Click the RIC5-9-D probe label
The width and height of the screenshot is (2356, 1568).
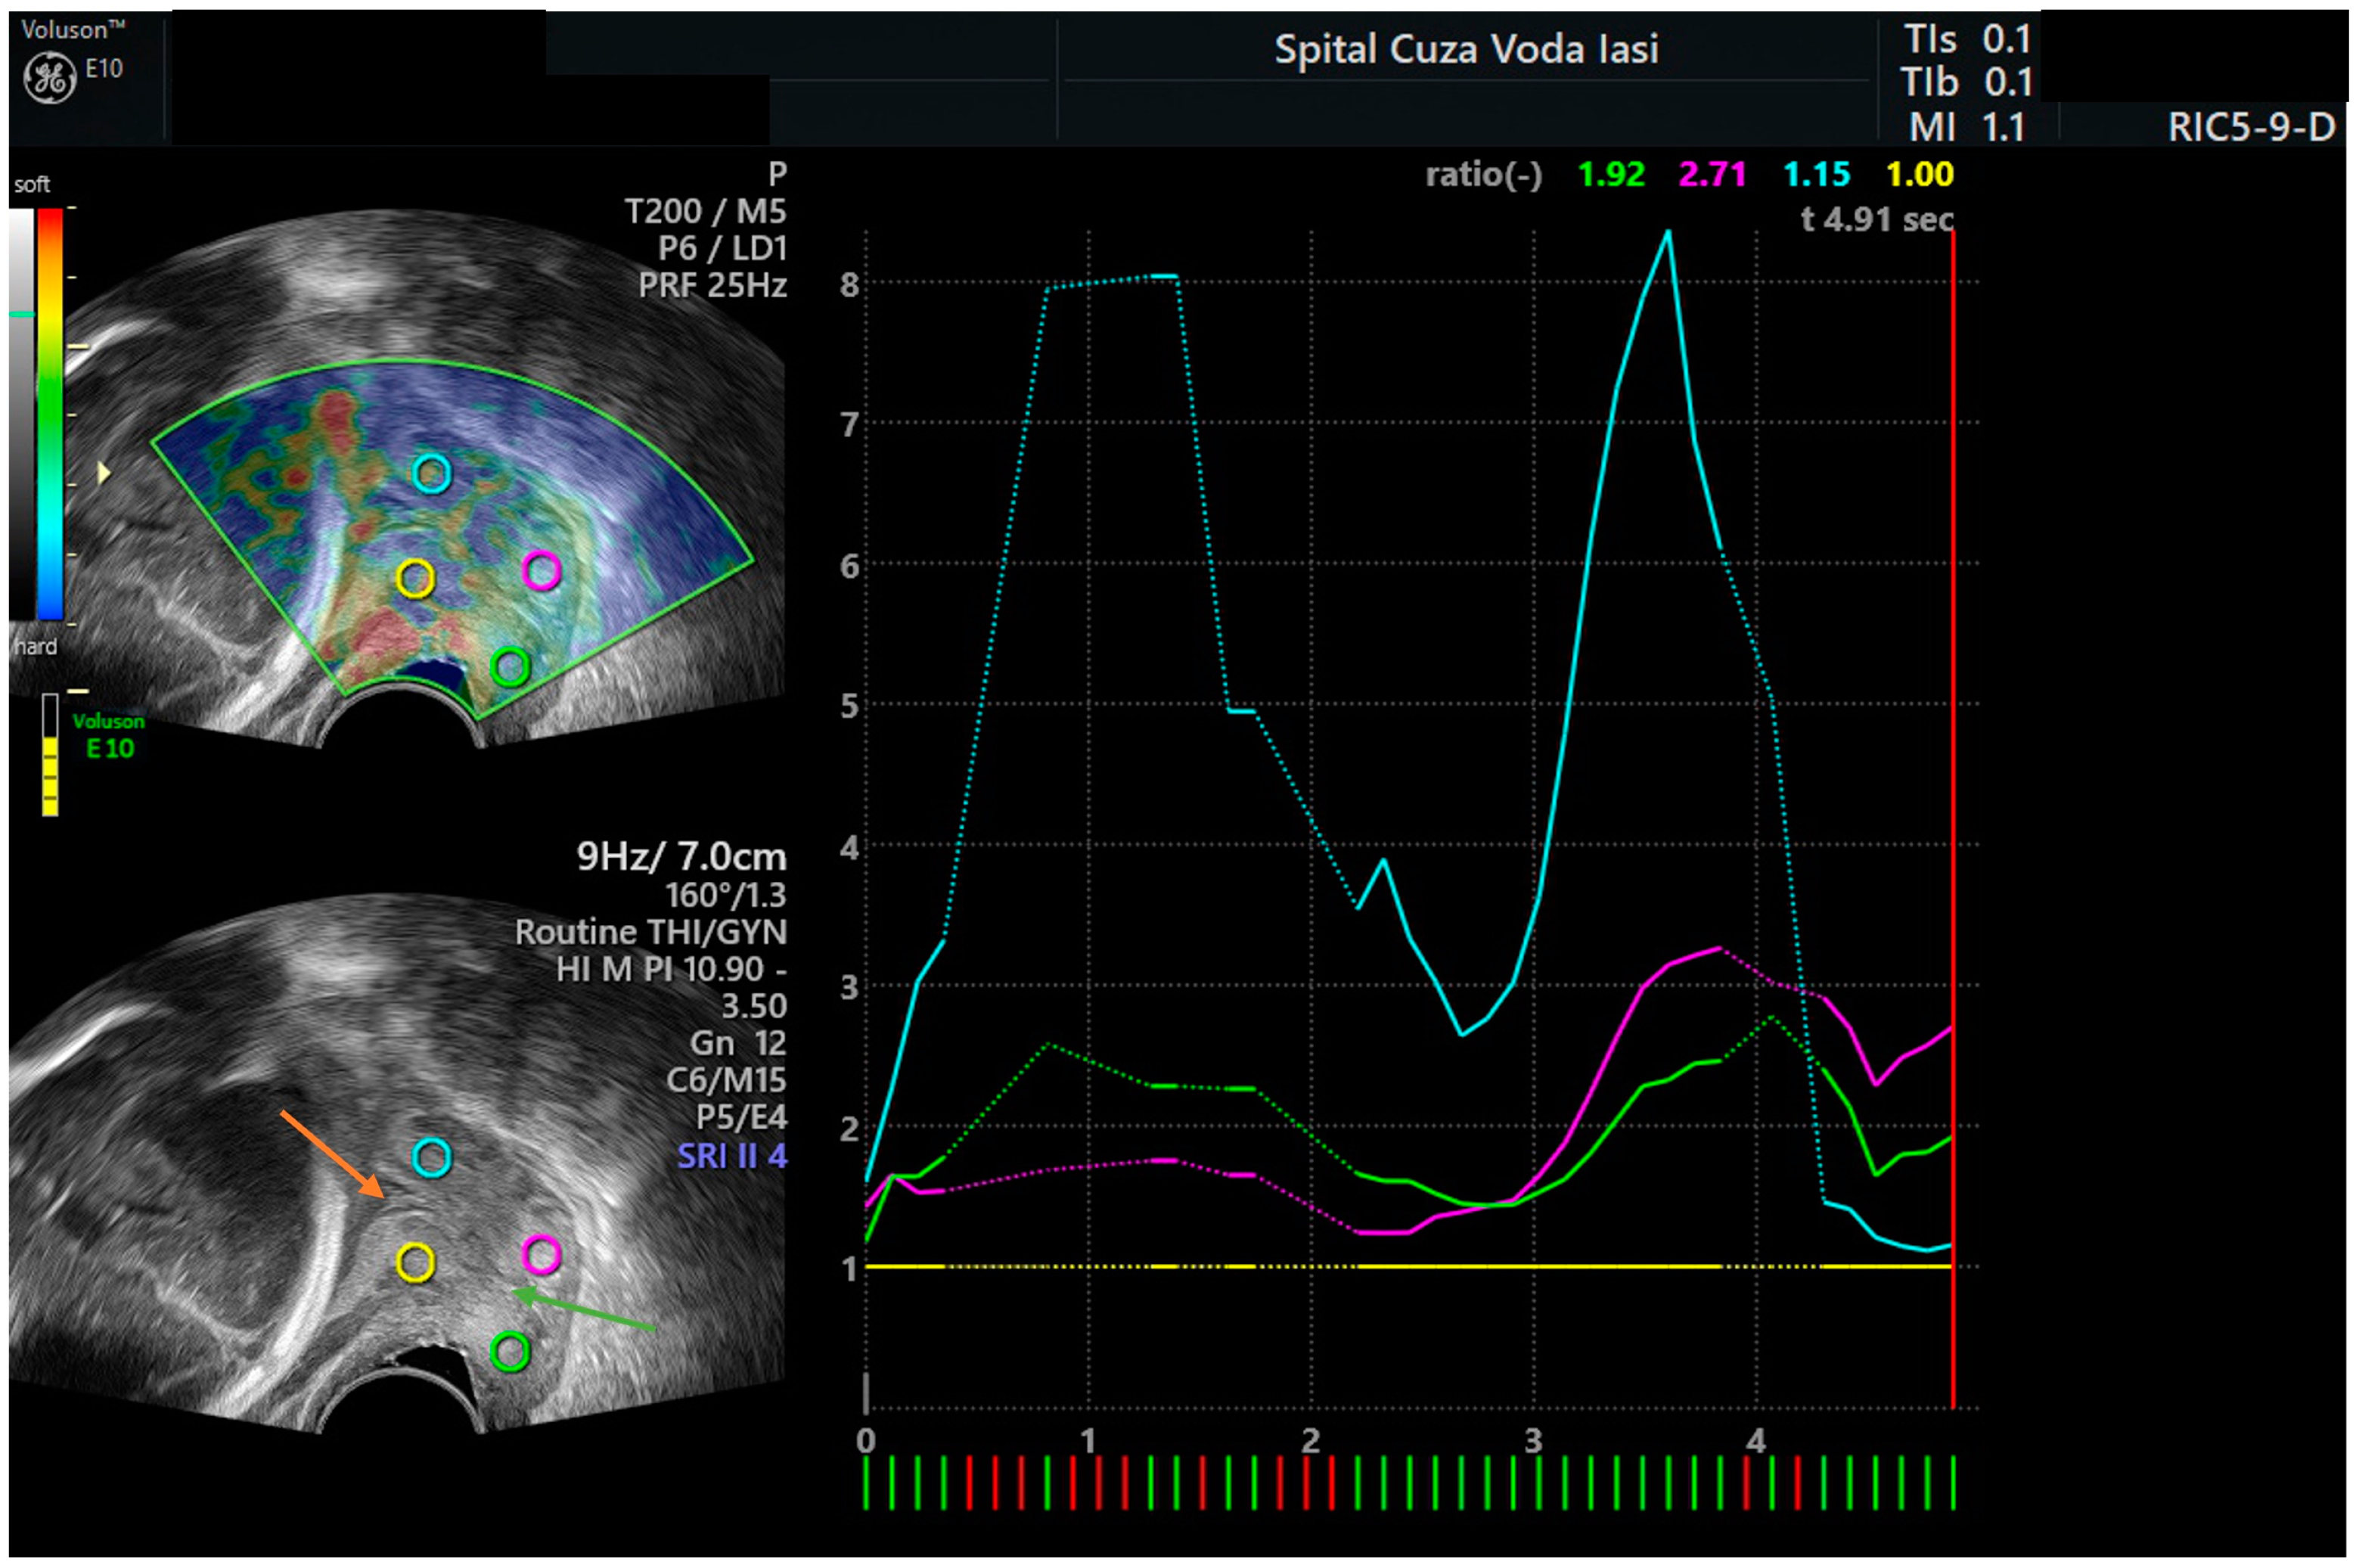pyautogui.click(x=2250, y=127)
